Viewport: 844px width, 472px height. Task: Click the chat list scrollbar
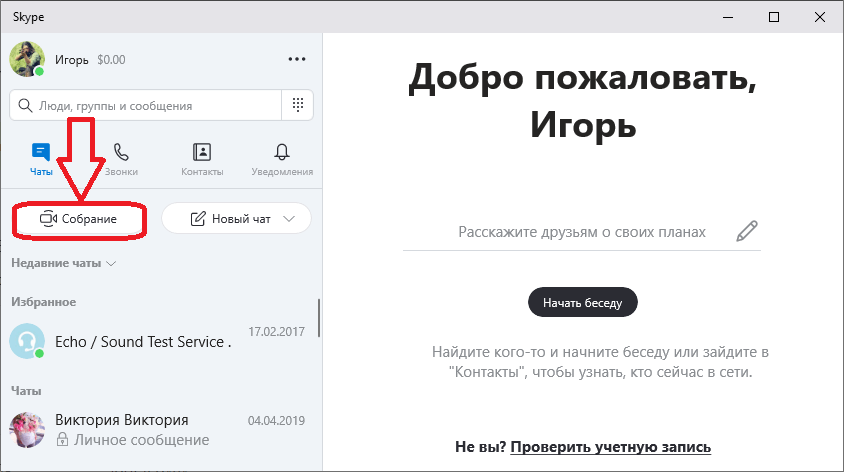(x=319, y=320)
